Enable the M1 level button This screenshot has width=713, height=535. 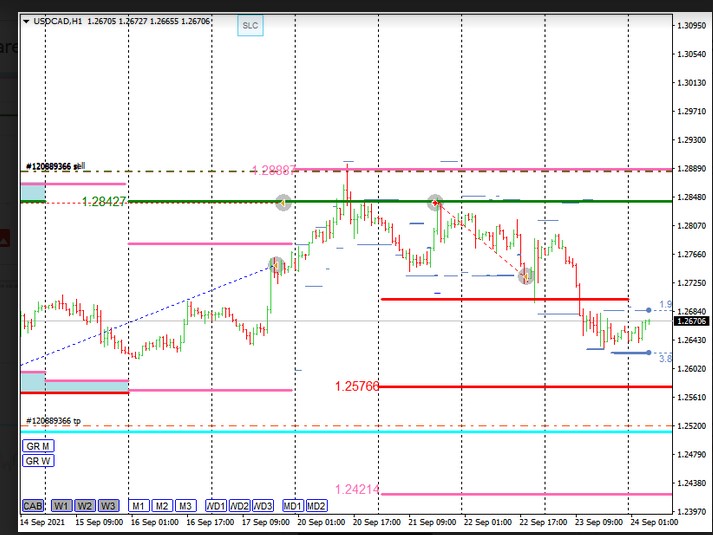[140, 505]
